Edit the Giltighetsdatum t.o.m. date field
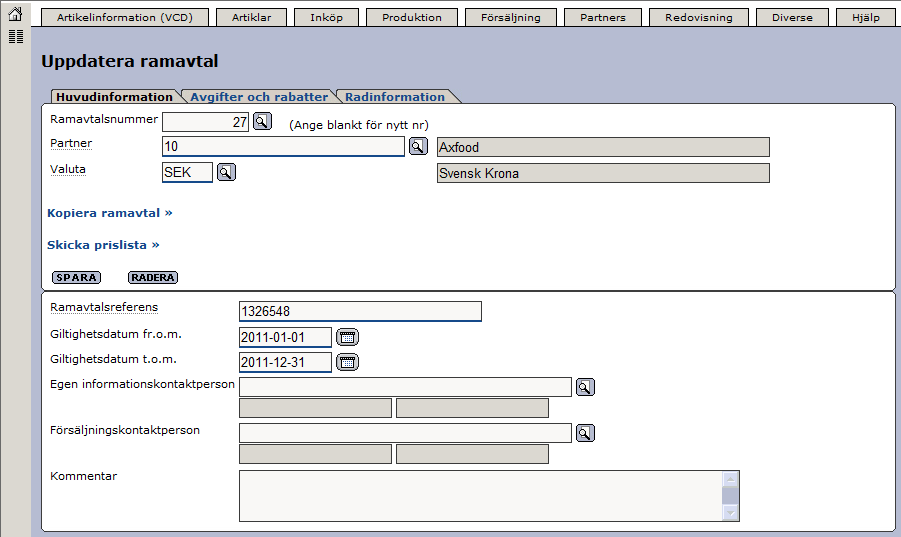Image resolution: width=901 pixels, height=537 pixels. point(285,362)
